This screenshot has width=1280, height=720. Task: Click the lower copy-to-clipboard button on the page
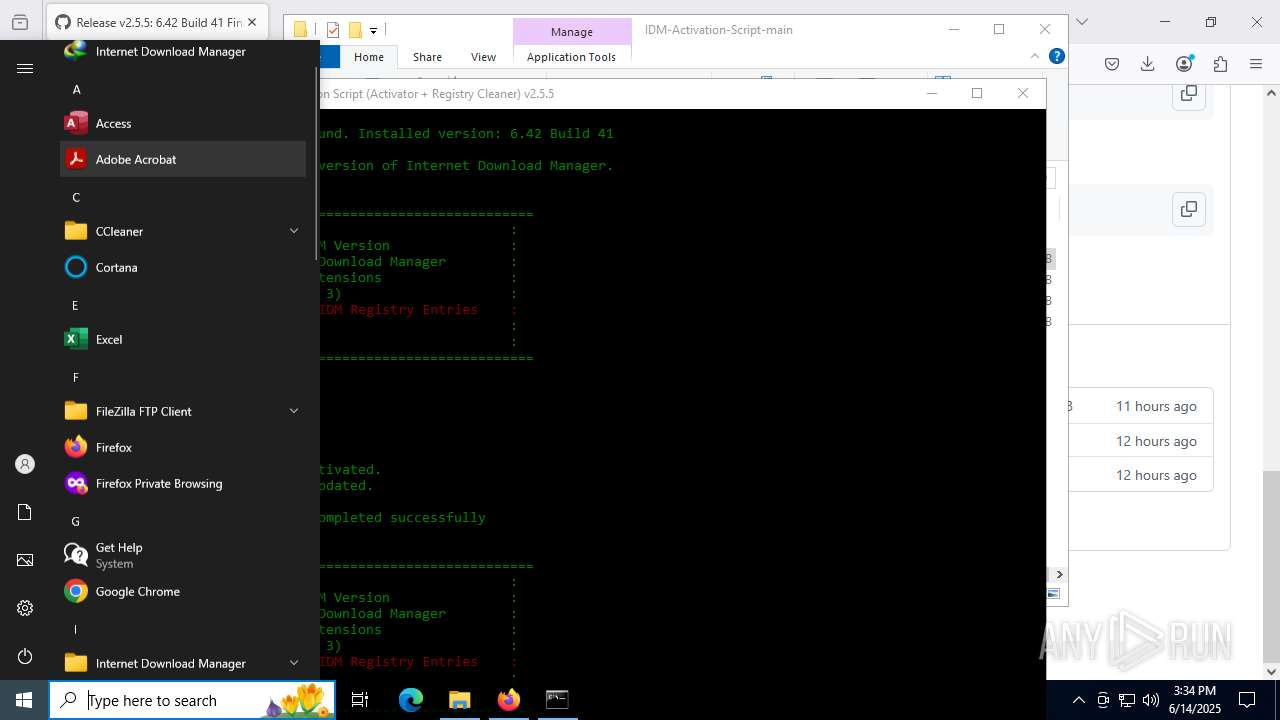1189,209
